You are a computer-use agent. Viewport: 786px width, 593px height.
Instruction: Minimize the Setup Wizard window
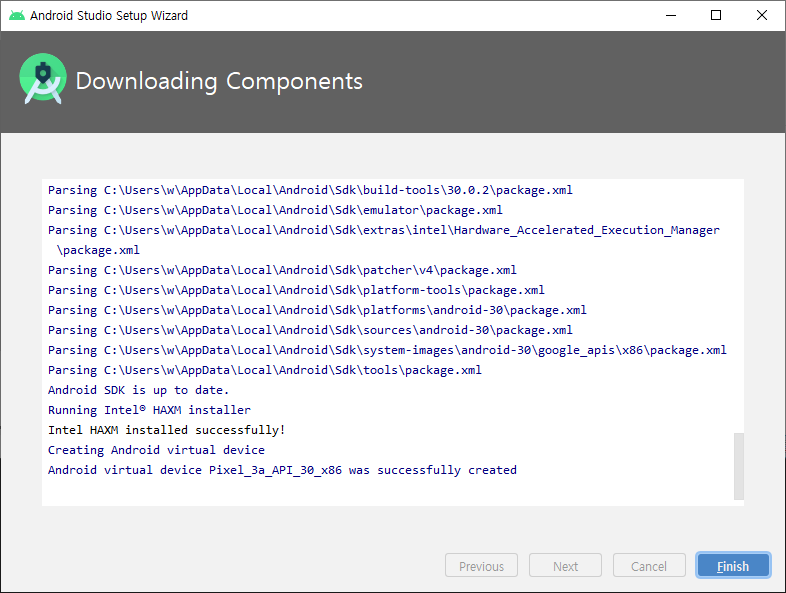(x=671, y=16)
